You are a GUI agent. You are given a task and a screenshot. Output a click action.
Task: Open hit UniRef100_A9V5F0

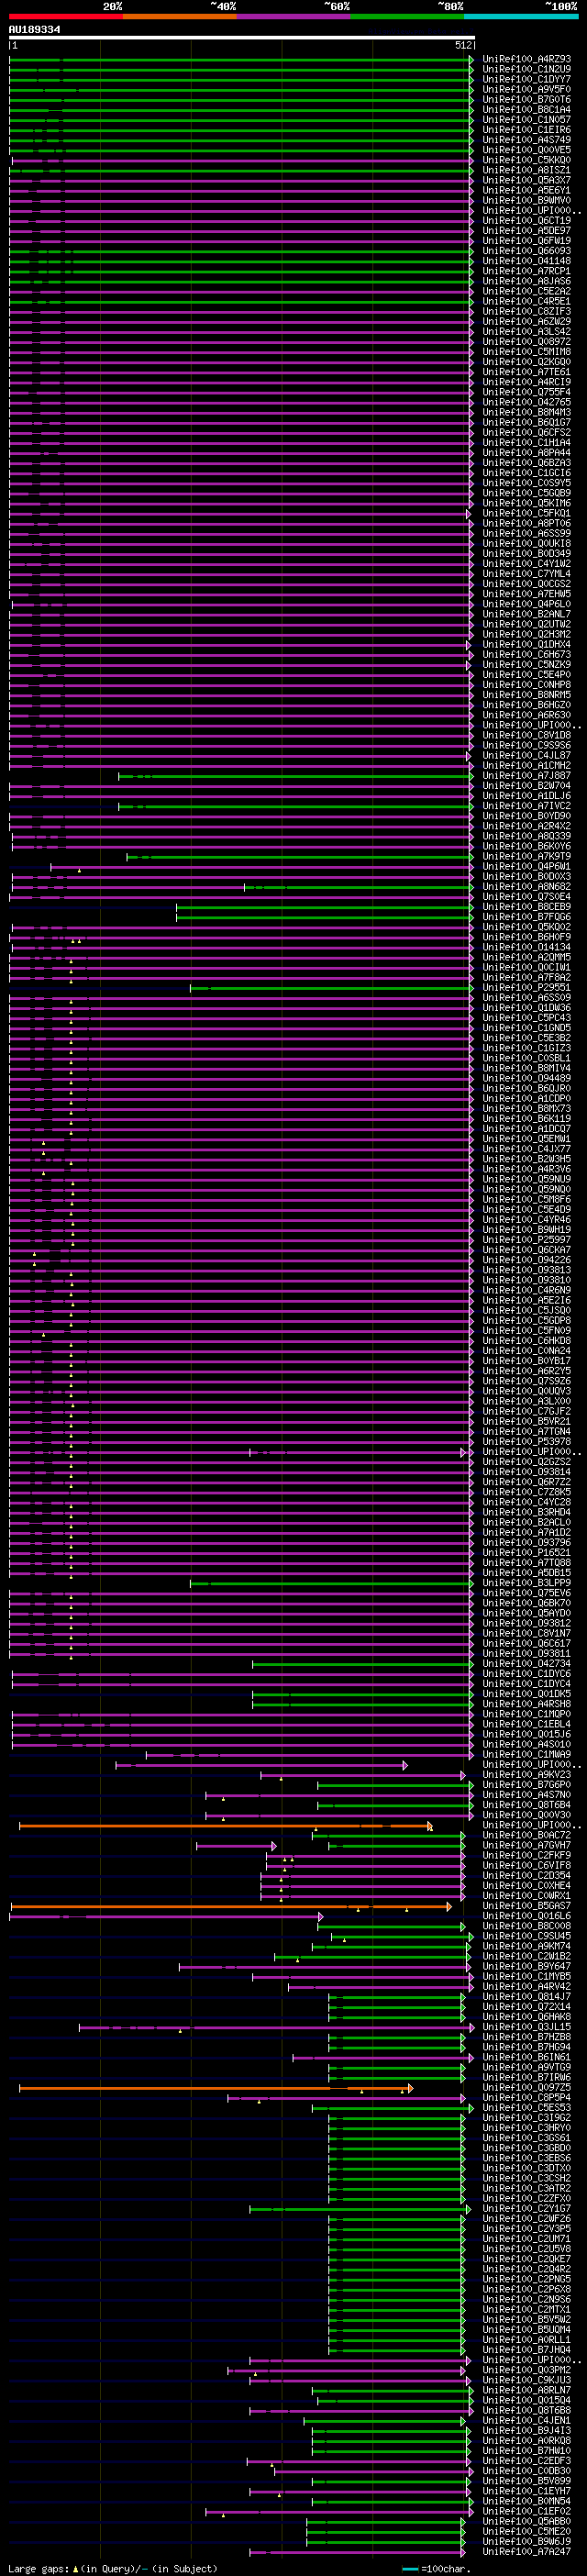[x=527, y=89]
